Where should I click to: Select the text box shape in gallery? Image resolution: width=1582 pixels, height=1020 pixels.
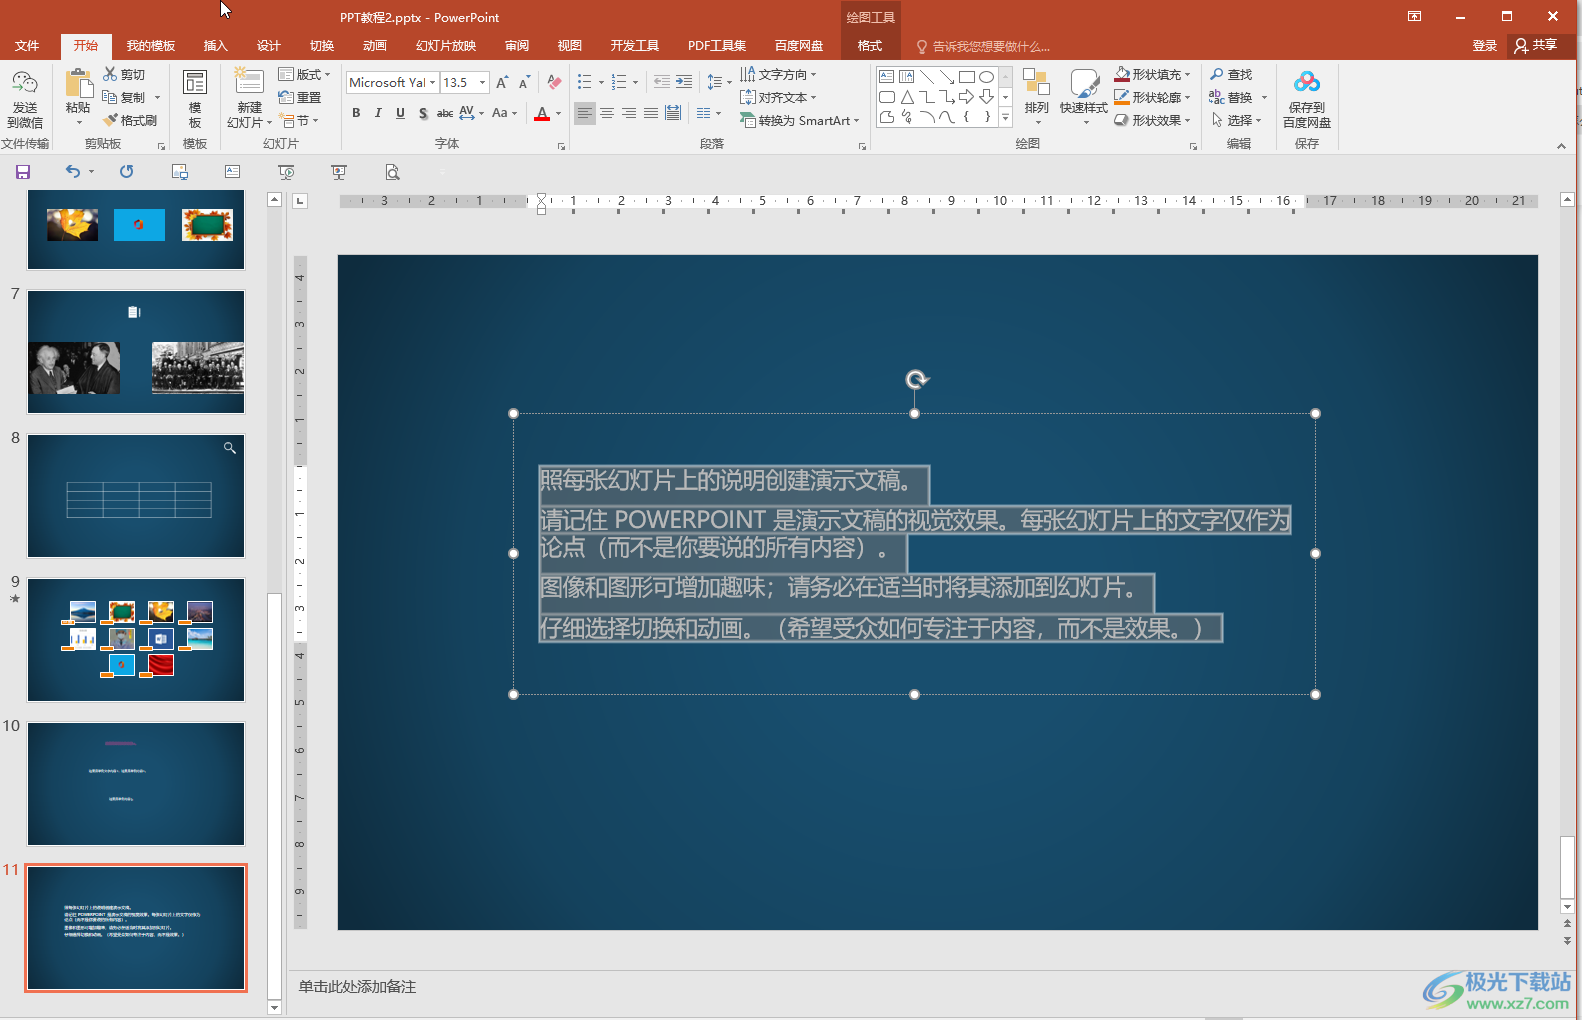coord(887,77)
